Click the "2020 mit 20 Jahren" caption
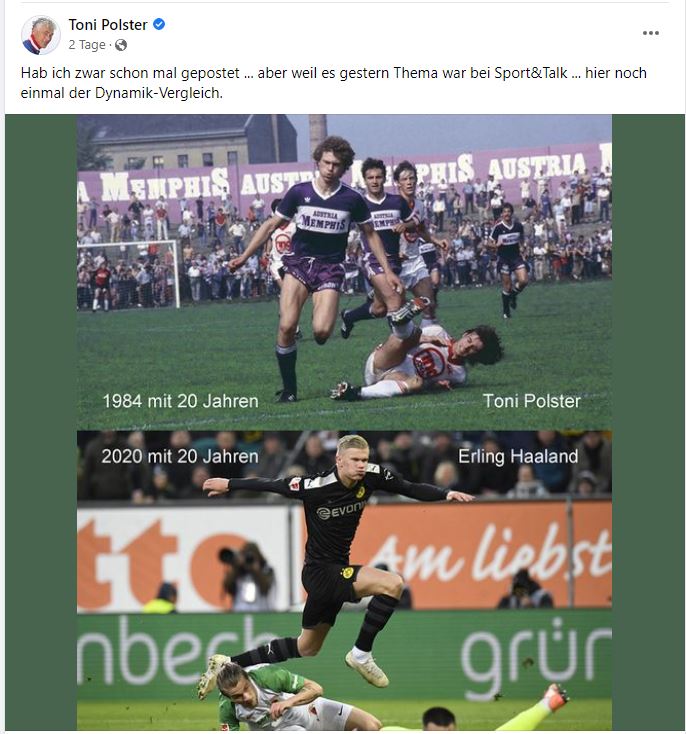This screenshot has height=734, width=686. pos(180,456)
